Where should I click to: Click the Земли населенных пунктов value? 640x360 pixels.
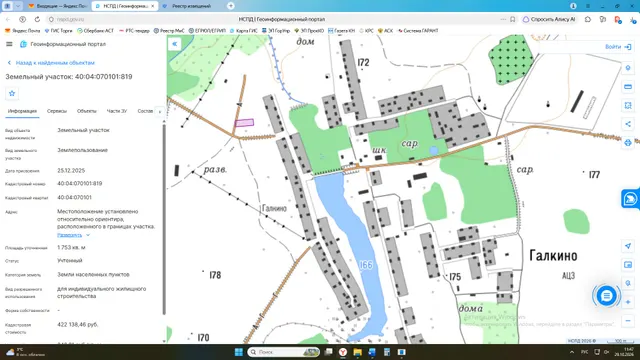pos(93,275)
